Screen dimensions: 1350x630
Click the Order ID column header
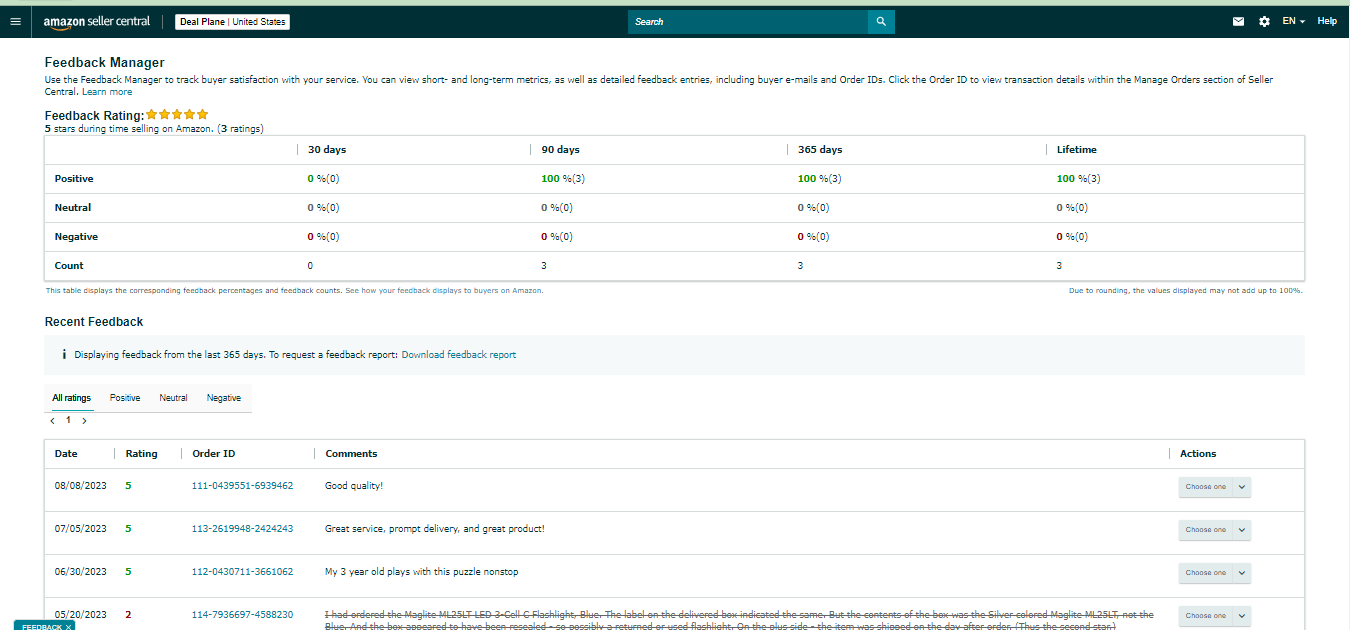(214, 454)
